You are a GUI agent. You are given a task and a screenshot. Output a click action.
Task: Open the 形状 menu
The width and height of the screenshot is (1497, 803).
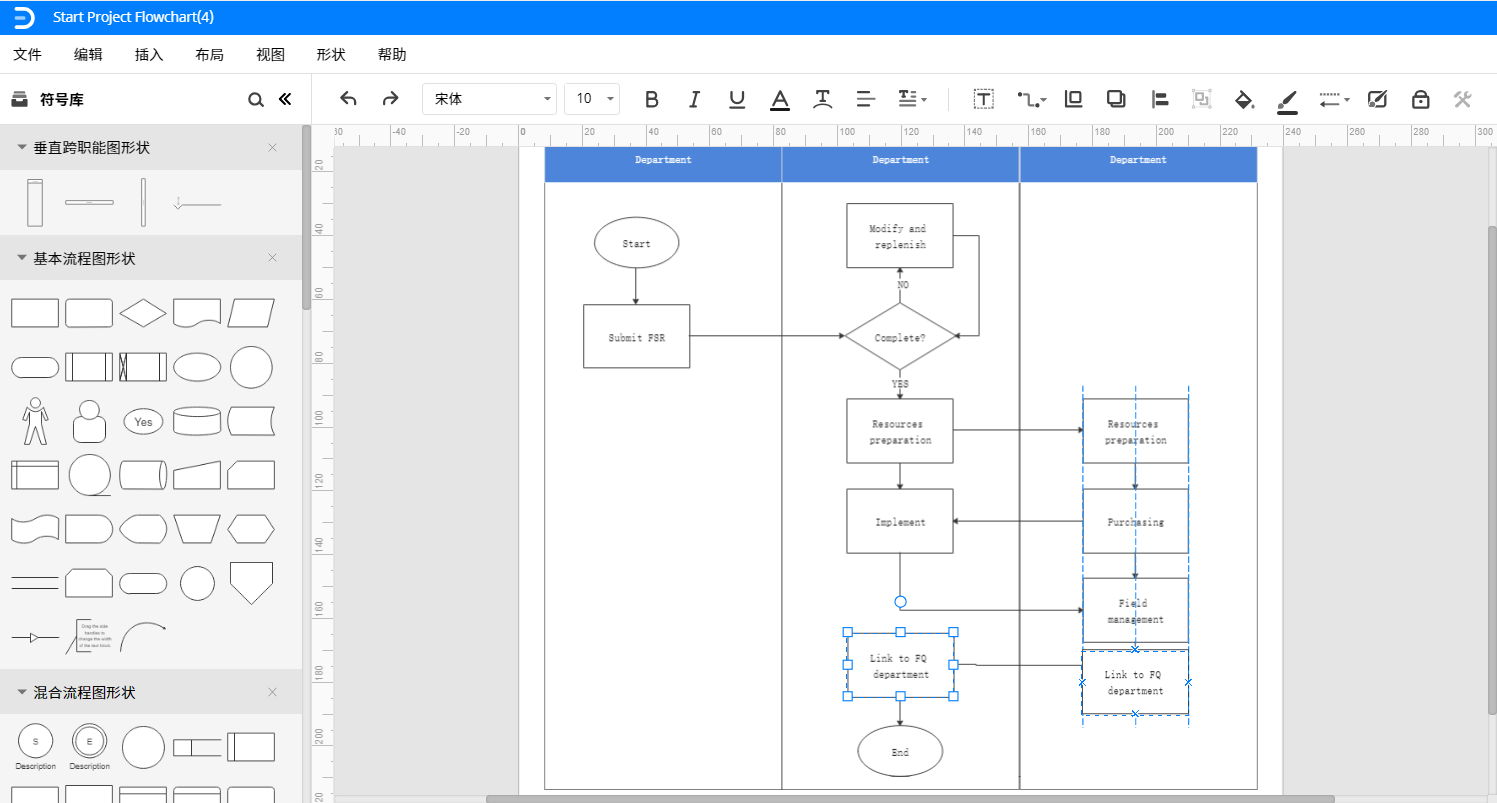(331, 55)
